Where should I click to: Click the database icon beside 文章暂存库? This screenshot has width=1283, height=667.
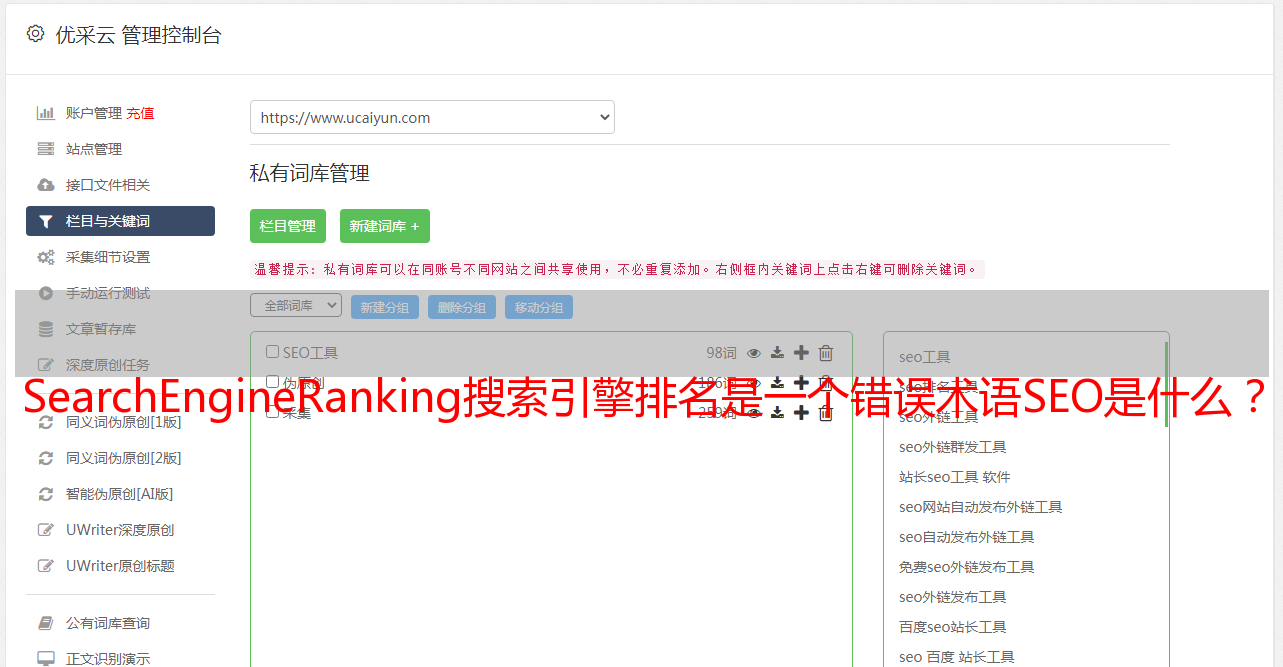click(x=46, y=329)
